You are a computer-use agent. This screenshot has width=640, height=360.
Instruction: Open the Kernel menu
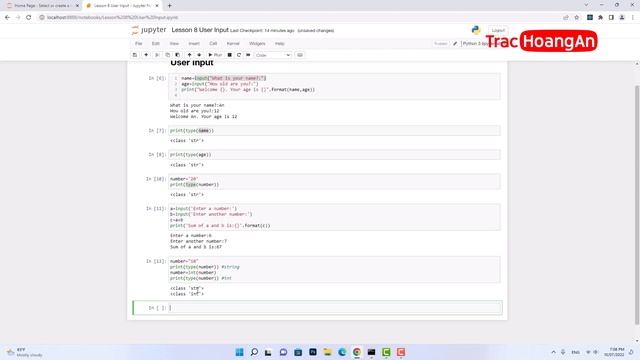tap(233, 43)
